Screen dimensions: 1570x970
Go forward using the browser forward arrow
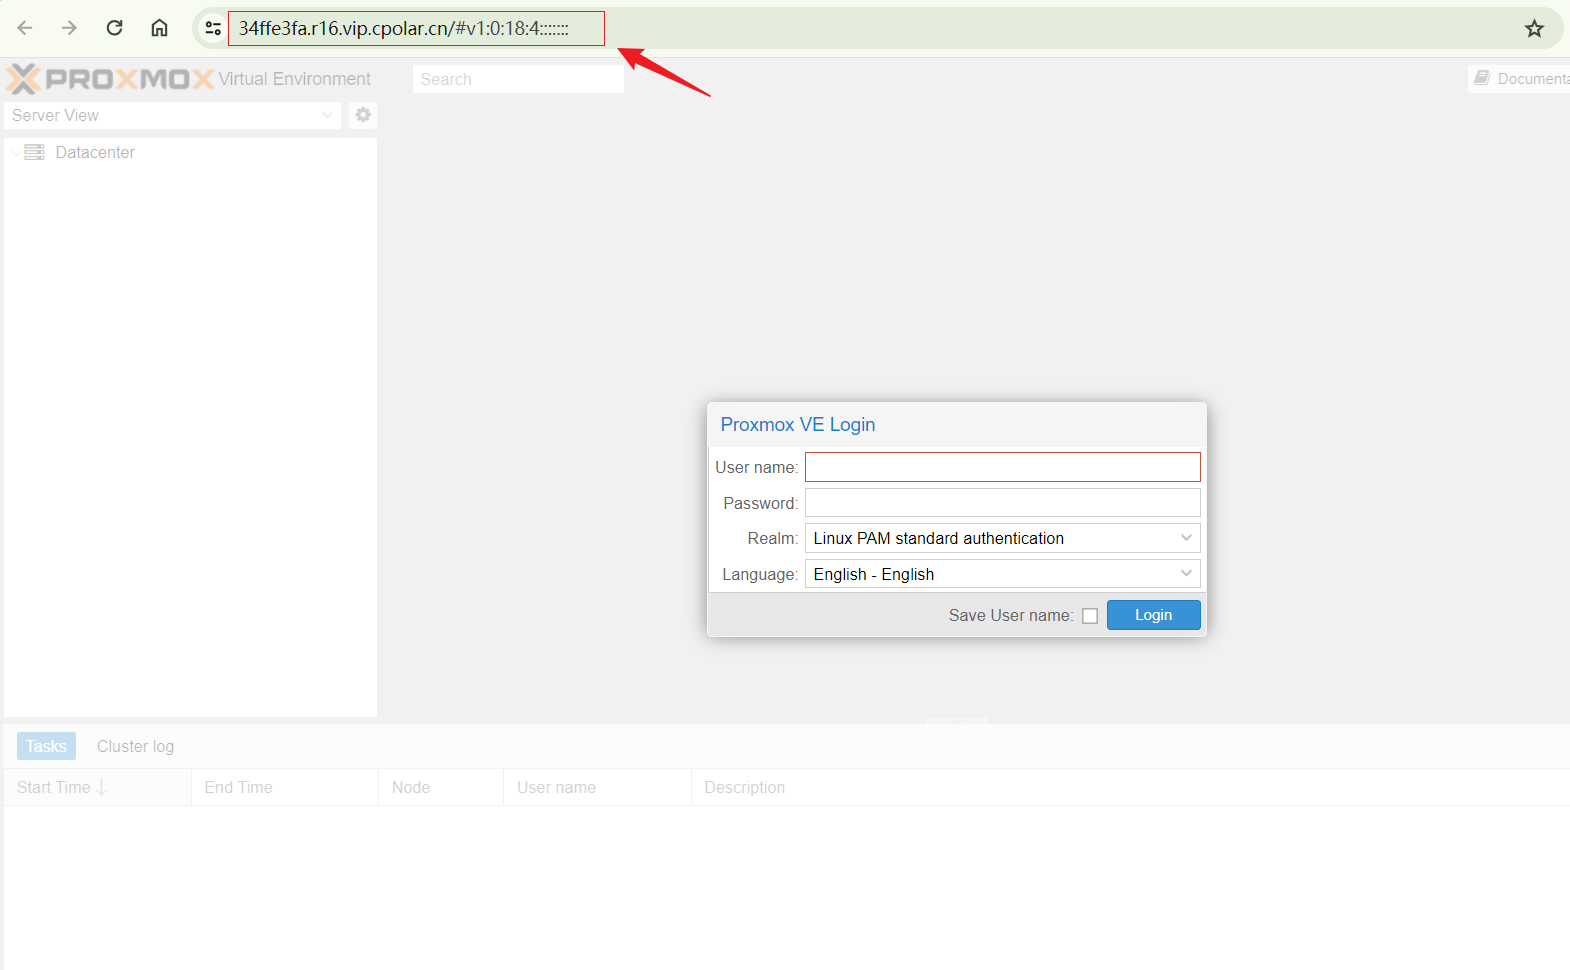click(69, 28)
